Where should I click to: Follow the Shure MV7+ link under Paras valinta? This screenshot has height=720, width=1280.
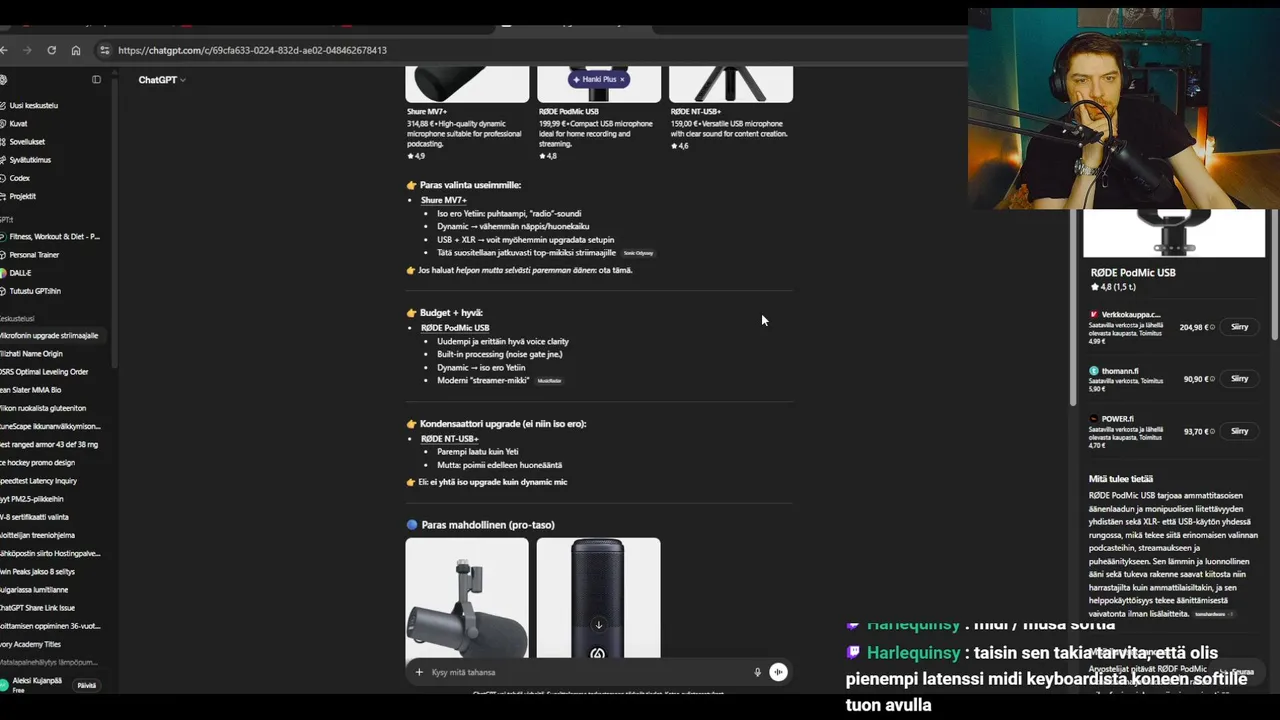click(443, 200)
